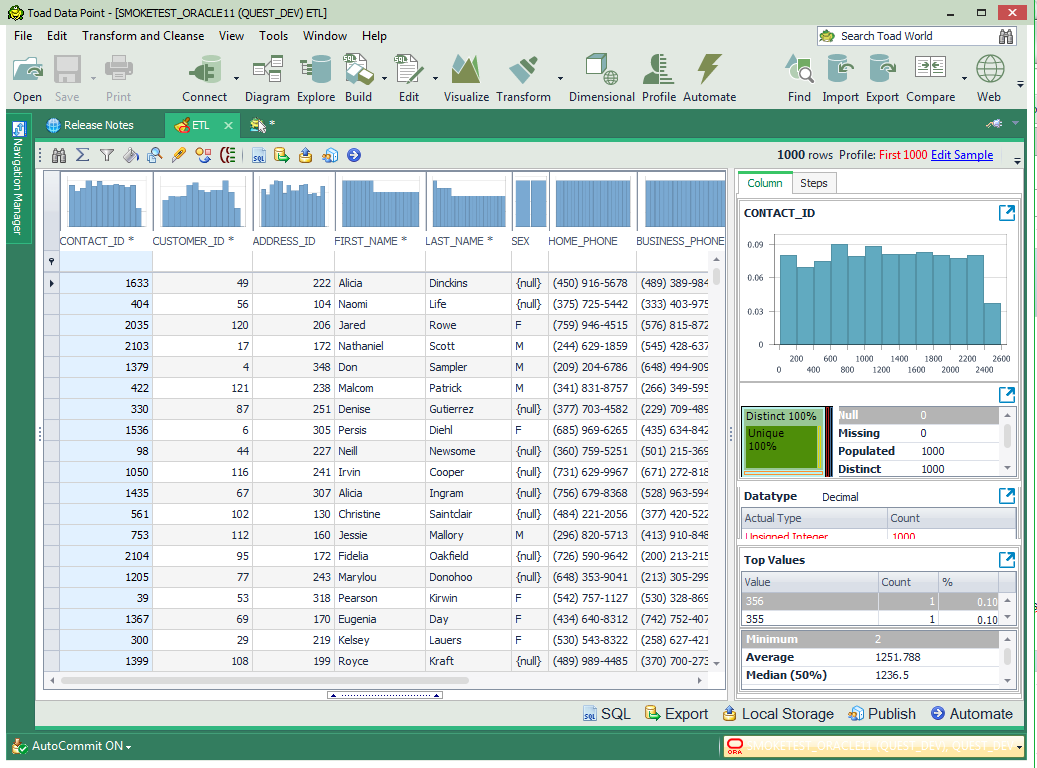The width and height of the screenshot is (1037, 768).
Task: Open dropdown arrow next to Connect
Action: coord(237,79)
